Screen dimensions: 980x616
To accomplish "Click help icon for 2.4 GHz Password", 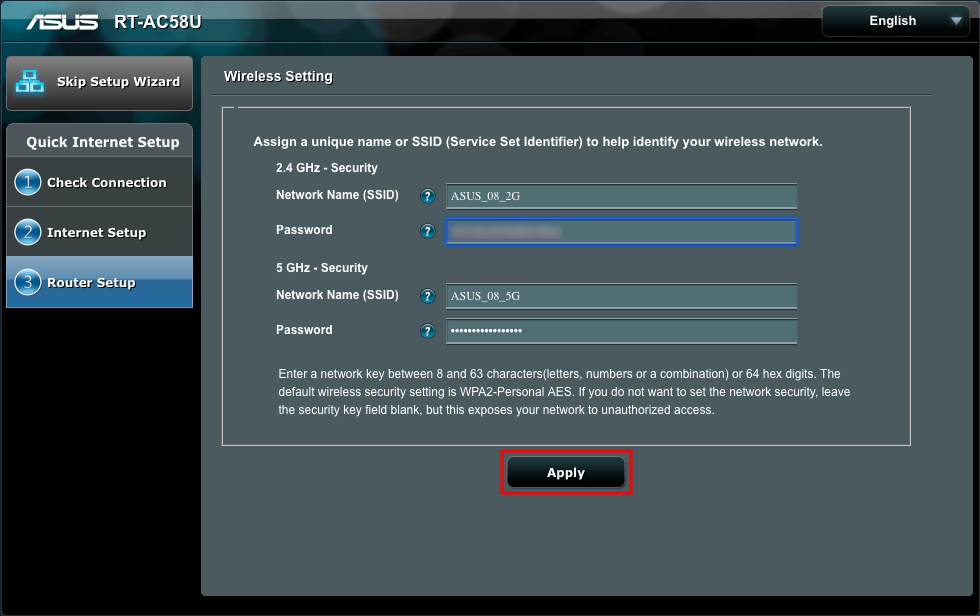I will point(428,231).
